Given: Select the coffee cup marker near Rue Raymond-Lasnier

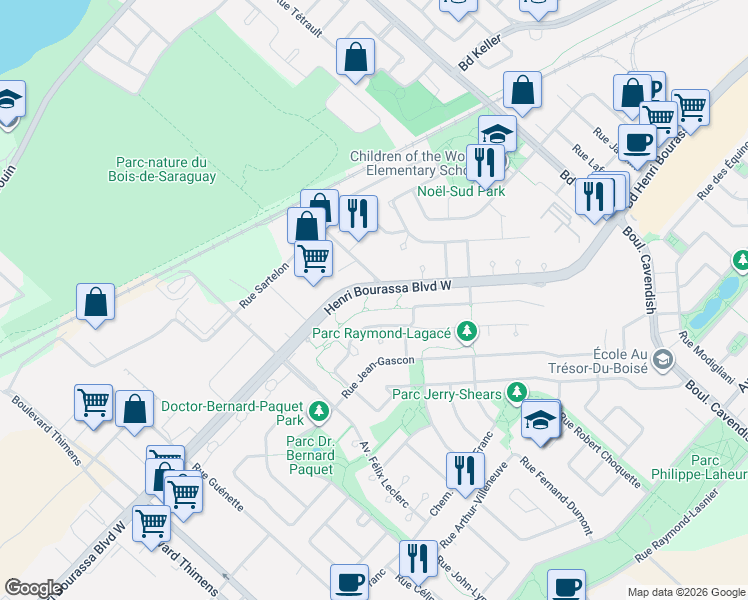Looking at the screenshot, I should pos(566,585).
